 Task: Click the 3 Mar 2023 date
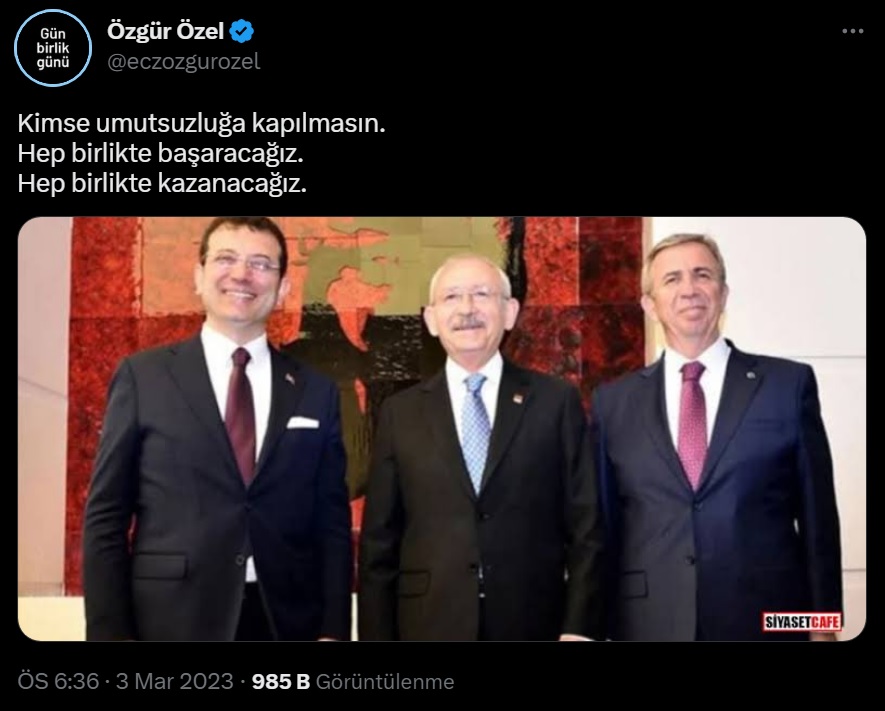174,681
